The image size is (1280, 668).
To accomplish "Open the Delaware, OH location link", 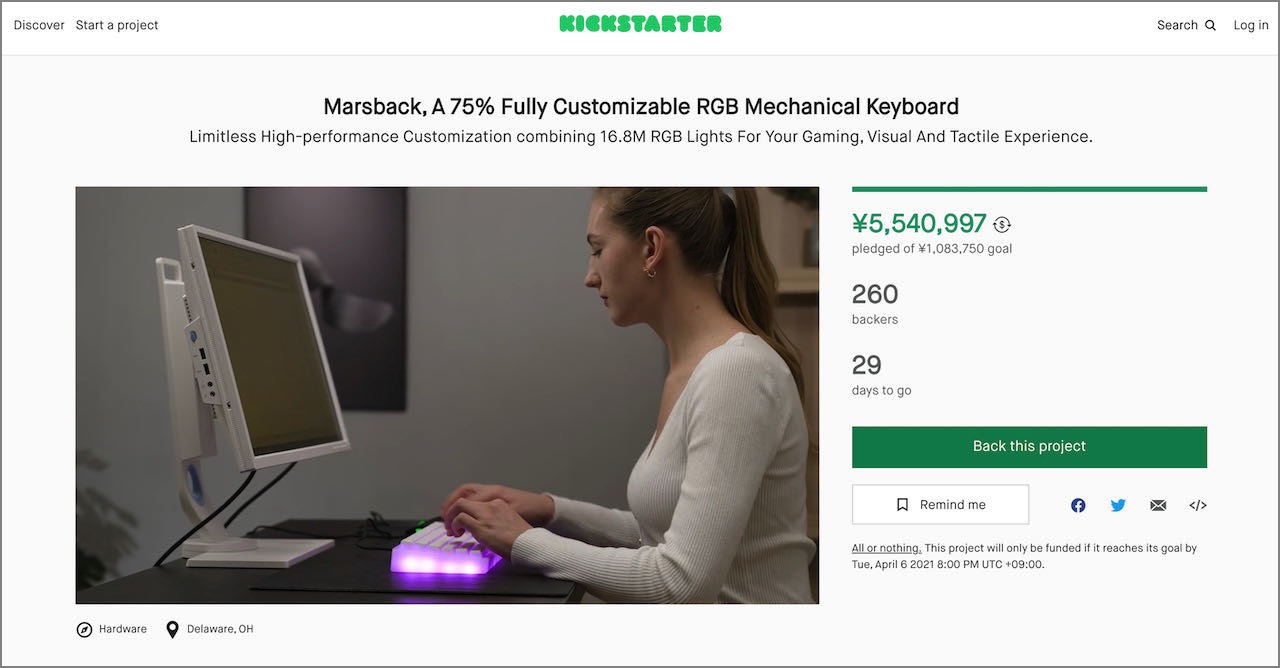I will pyautogui.click(x=218, y=629).
